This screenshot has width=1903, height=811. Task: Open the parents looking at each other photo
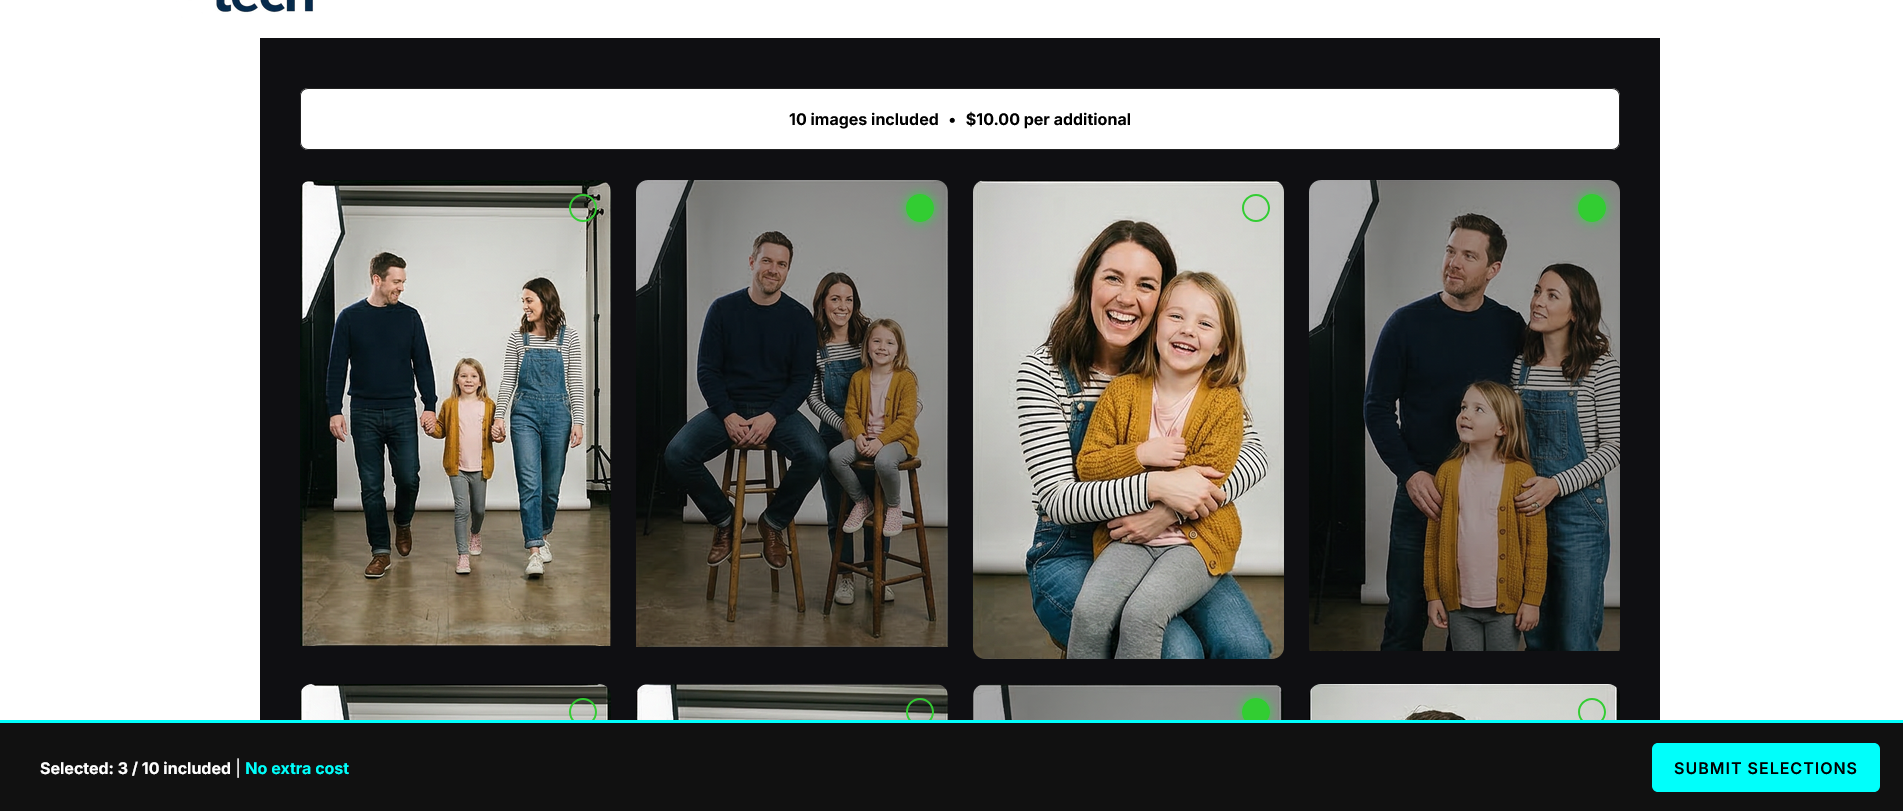pos(1464,420)
